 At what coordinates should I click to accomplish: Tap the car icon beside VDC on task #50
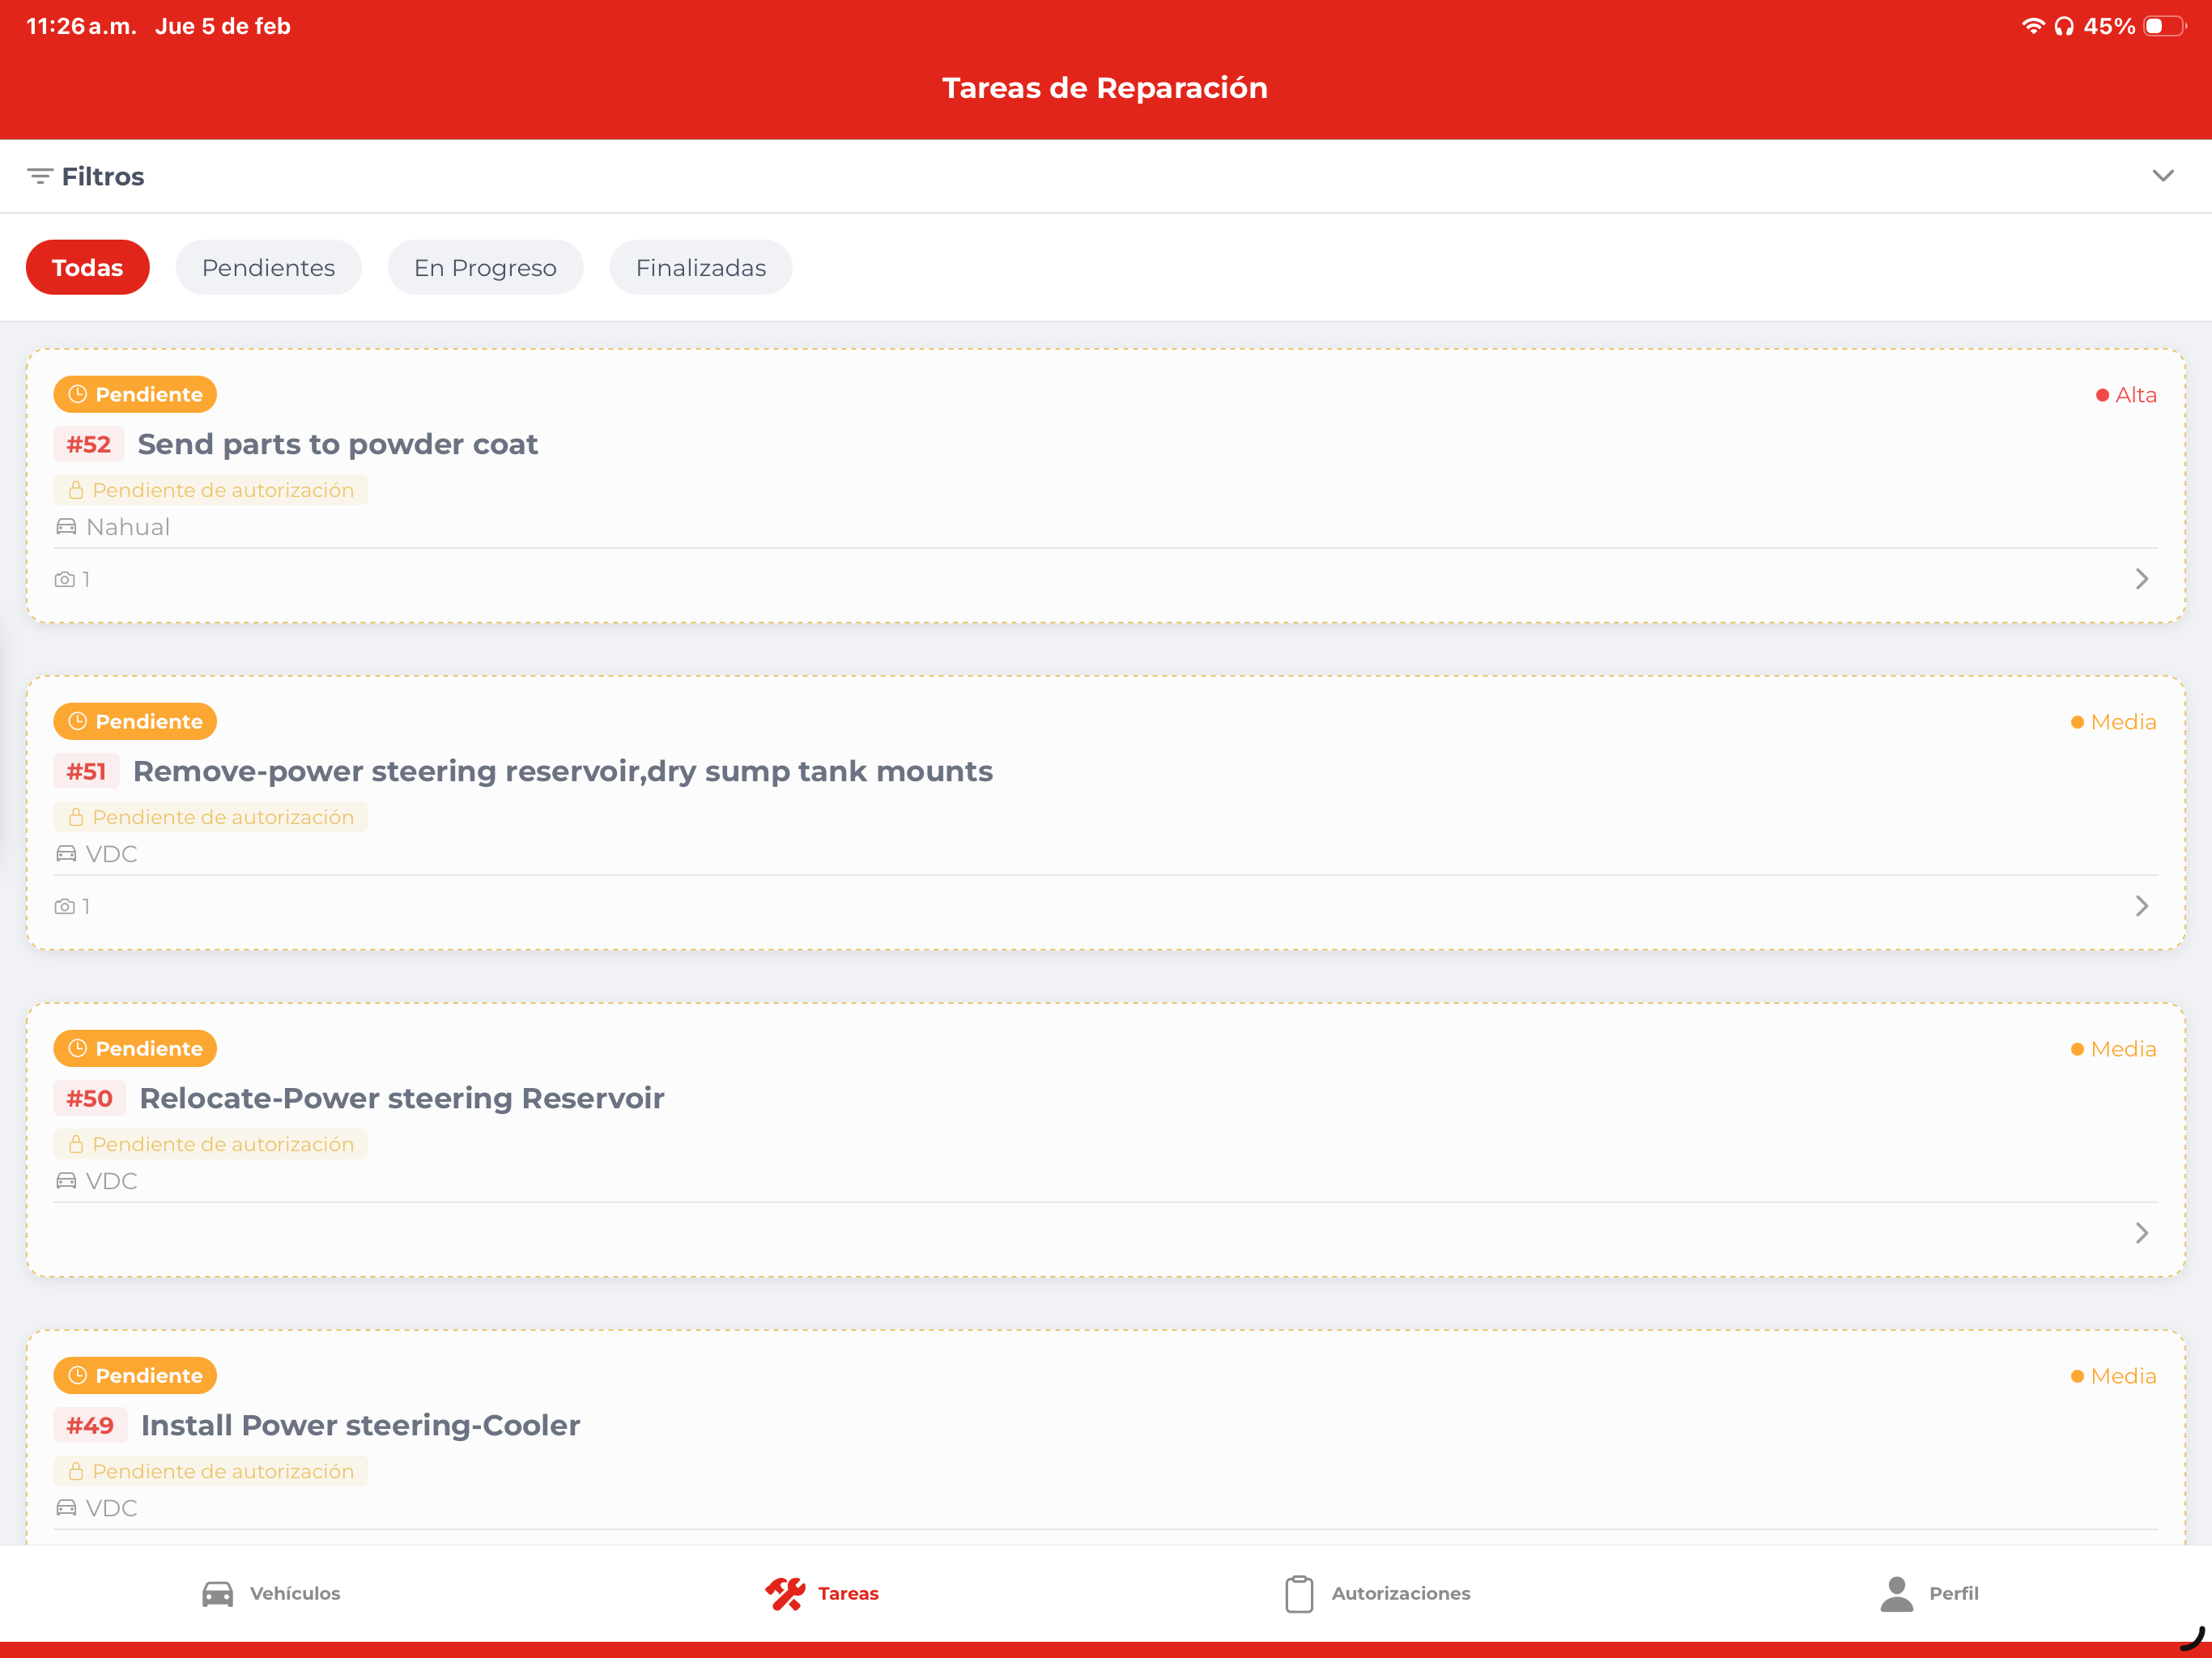click(66, 1181)
